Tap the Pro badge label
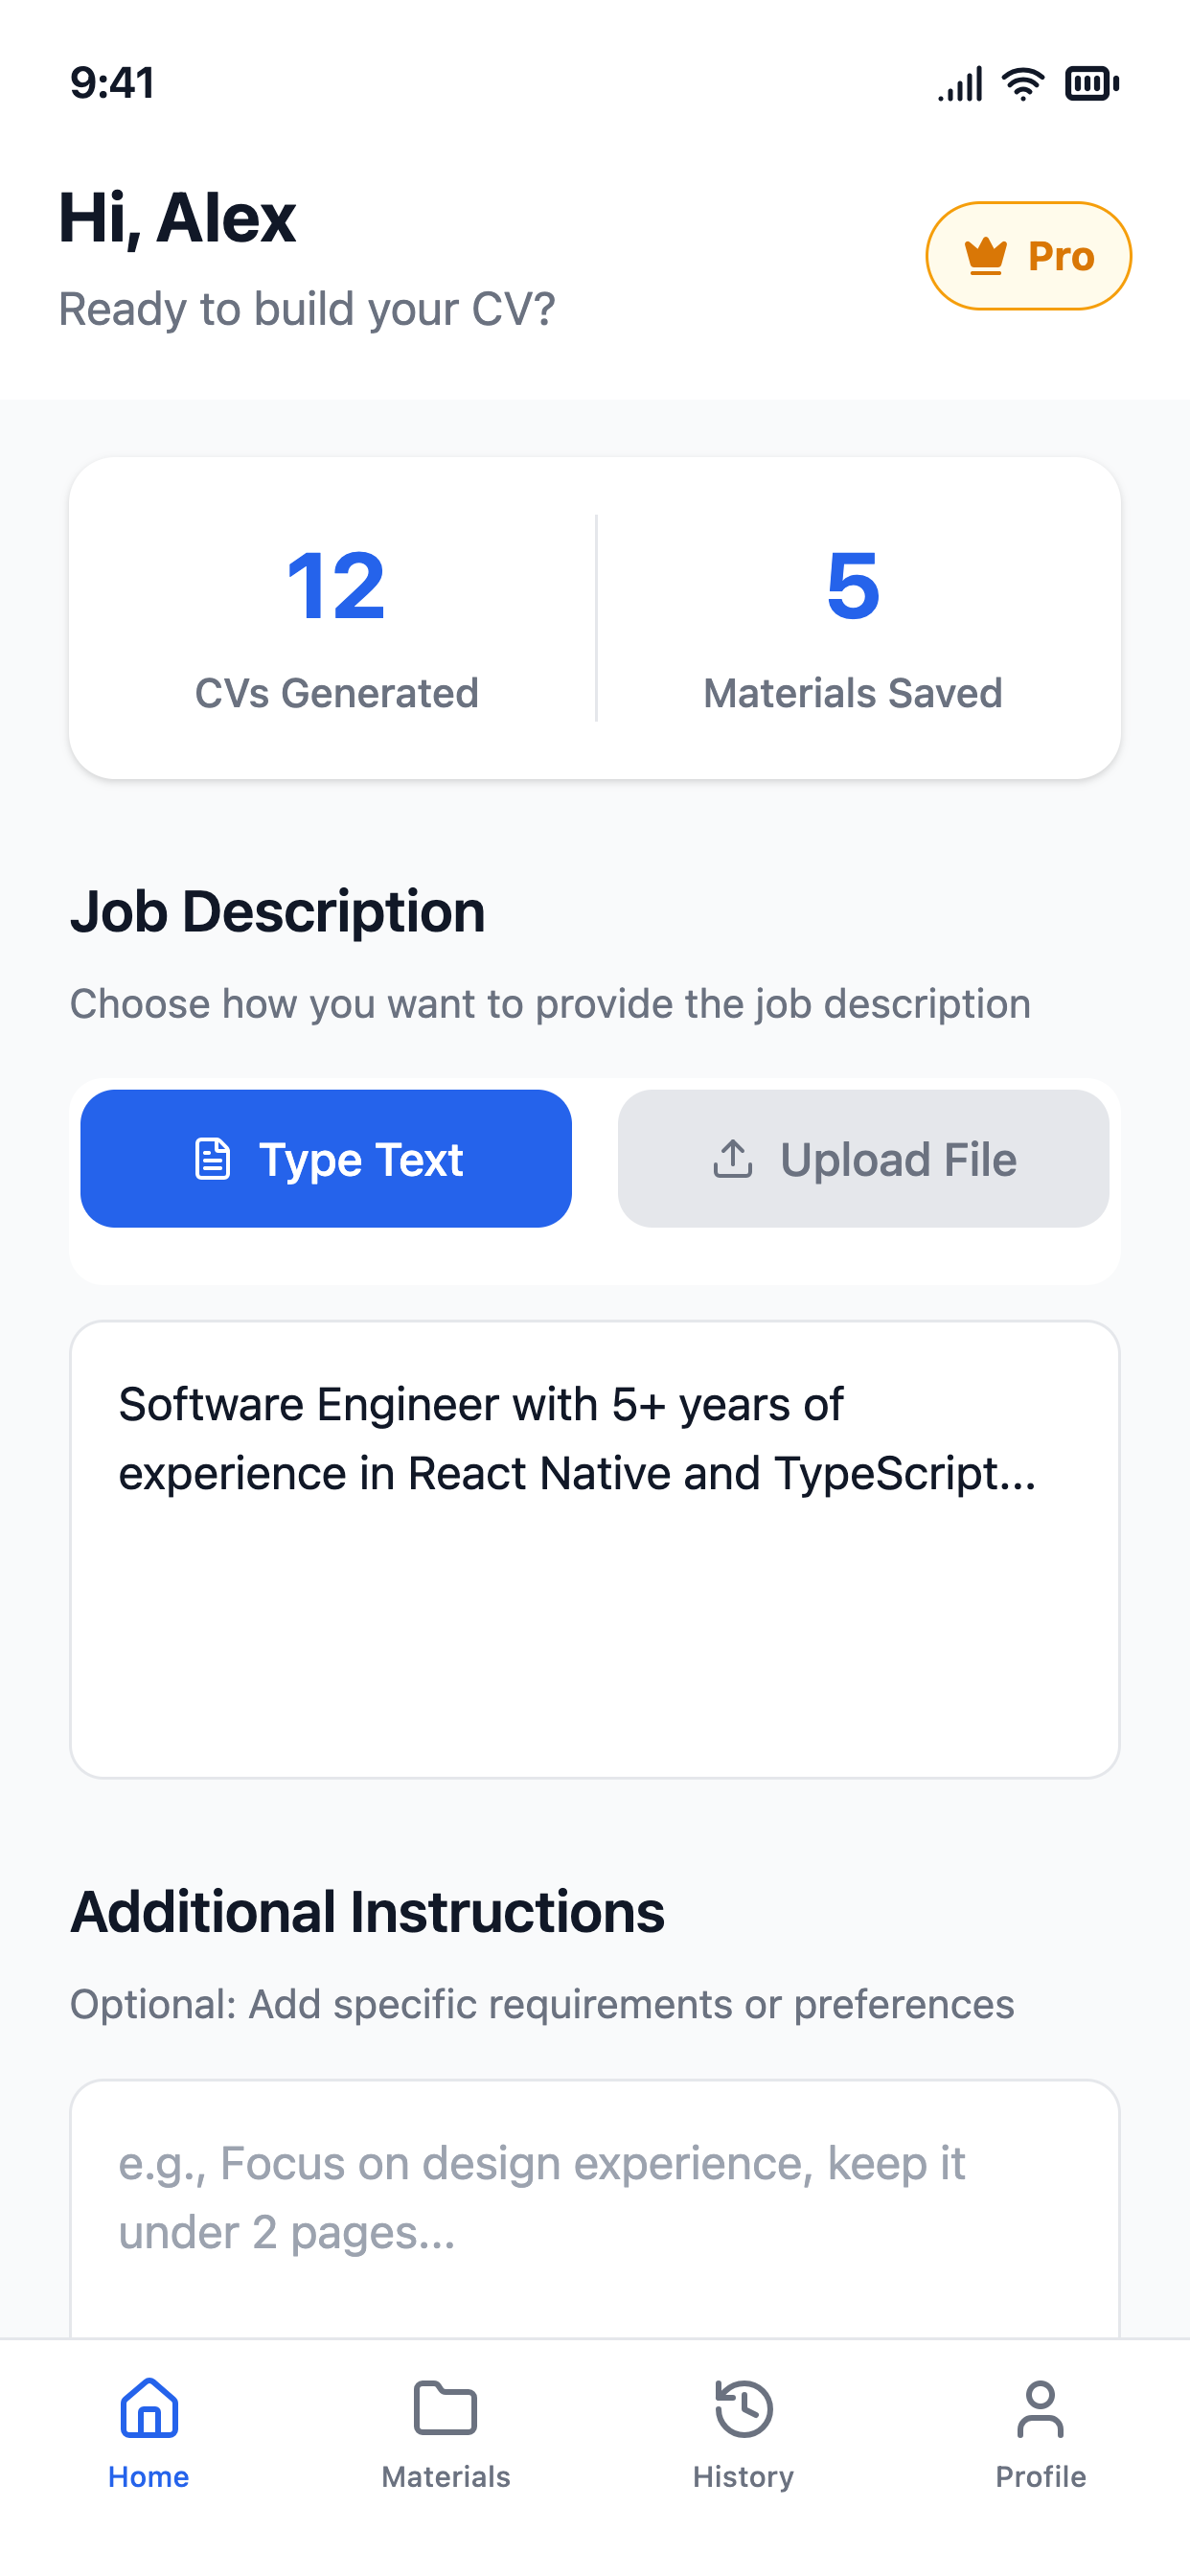The image size is (1190, 2576). point(1061,256)
